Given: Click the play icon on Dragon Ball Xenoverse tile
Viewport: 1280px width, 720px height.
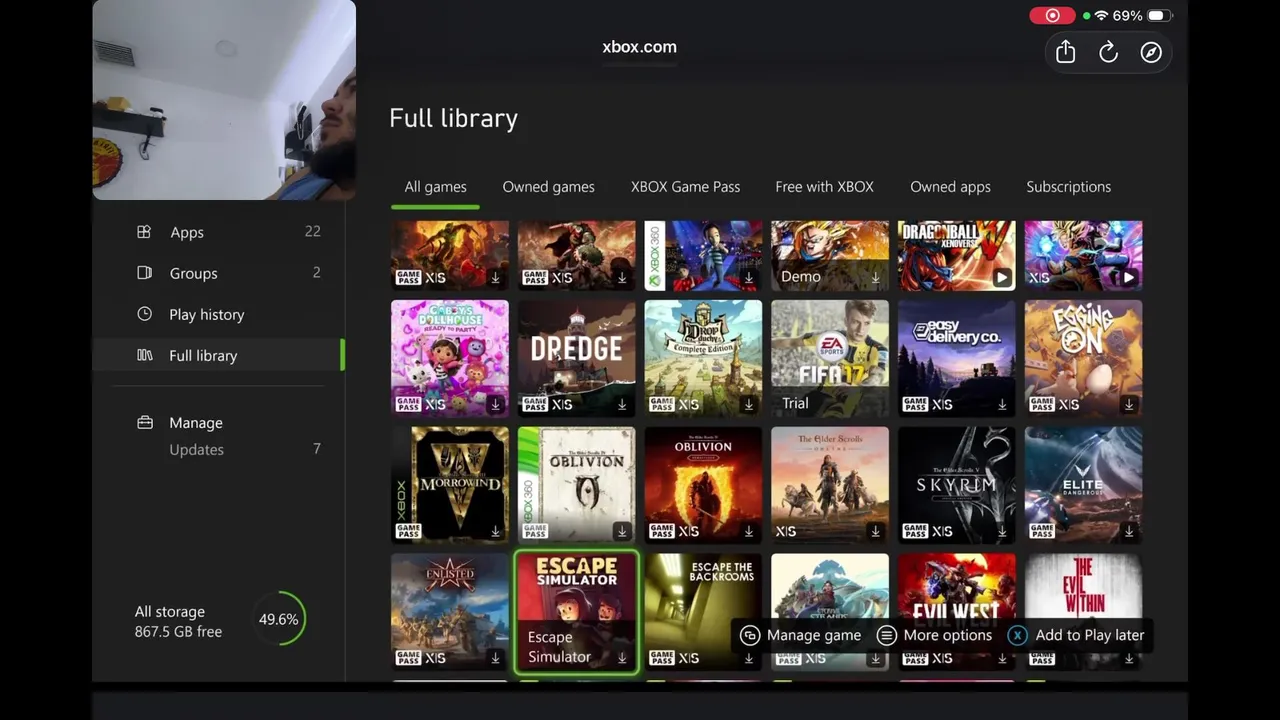Looking at the screenshot, I should pyautogui.click(x=1002, y=278).
